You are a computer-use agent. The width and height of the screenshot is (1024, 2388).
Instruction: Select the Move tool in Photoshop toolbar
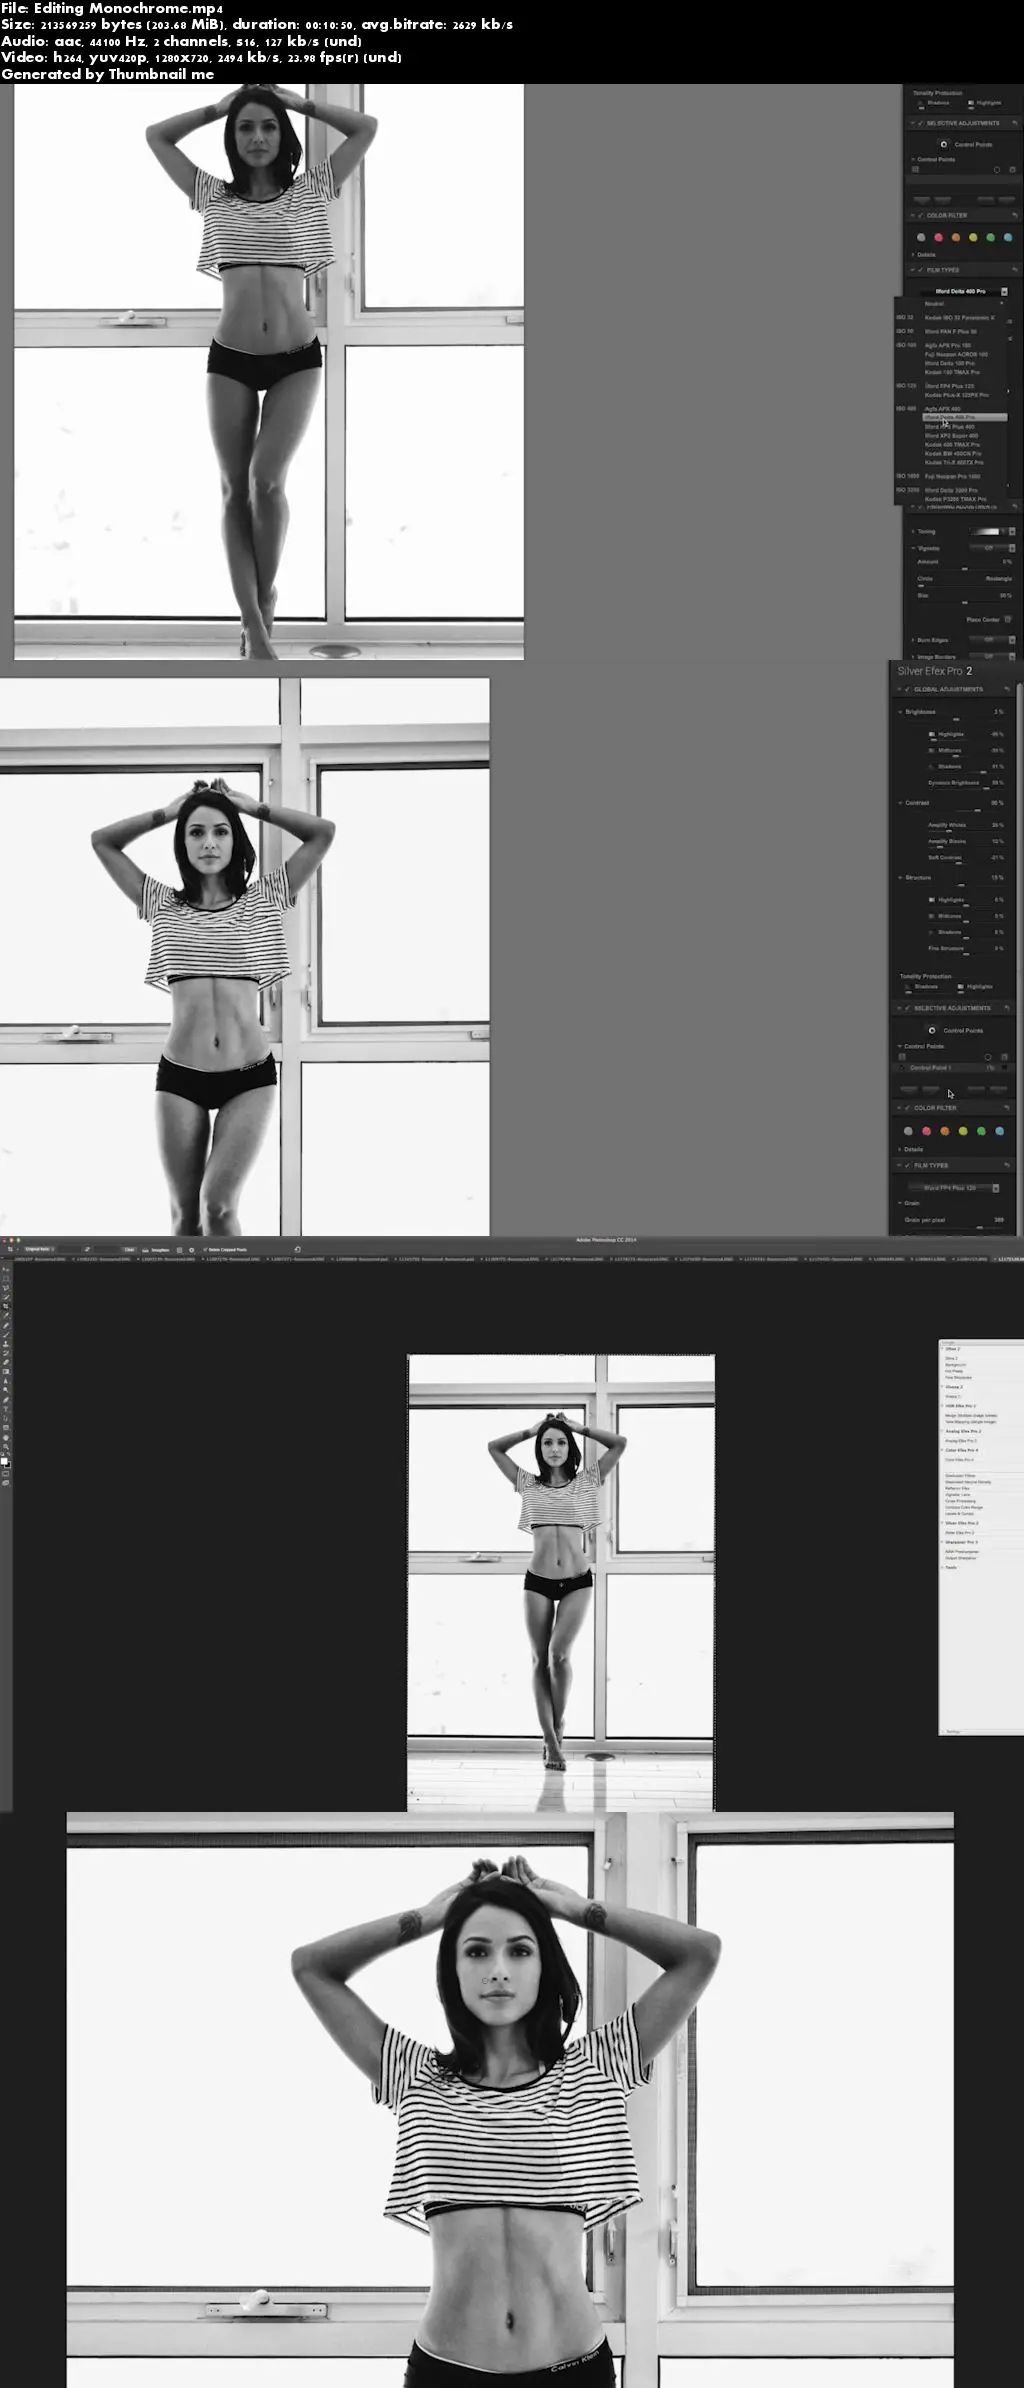[x=6, y=1269]
